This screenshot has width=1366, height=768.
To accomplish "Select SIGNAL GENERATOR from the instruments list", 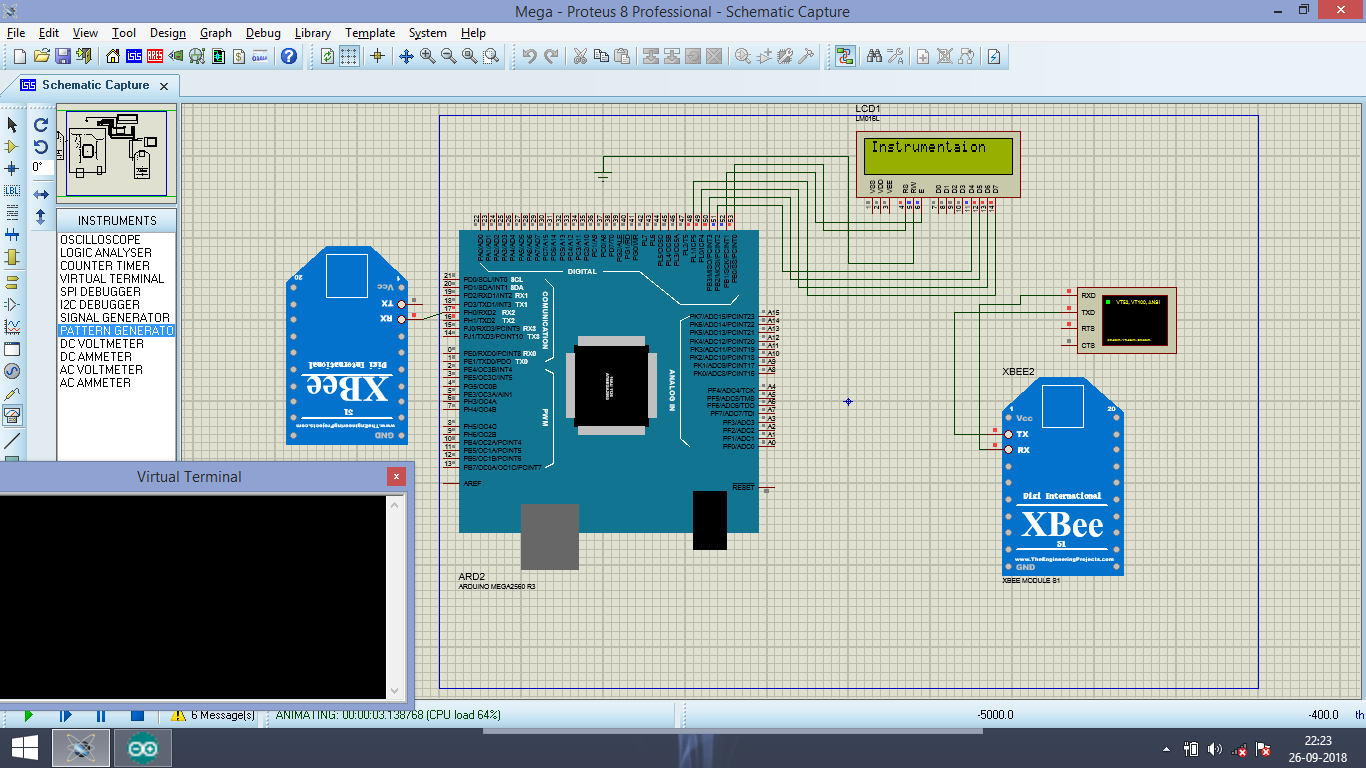I will [x=115, y=318].
